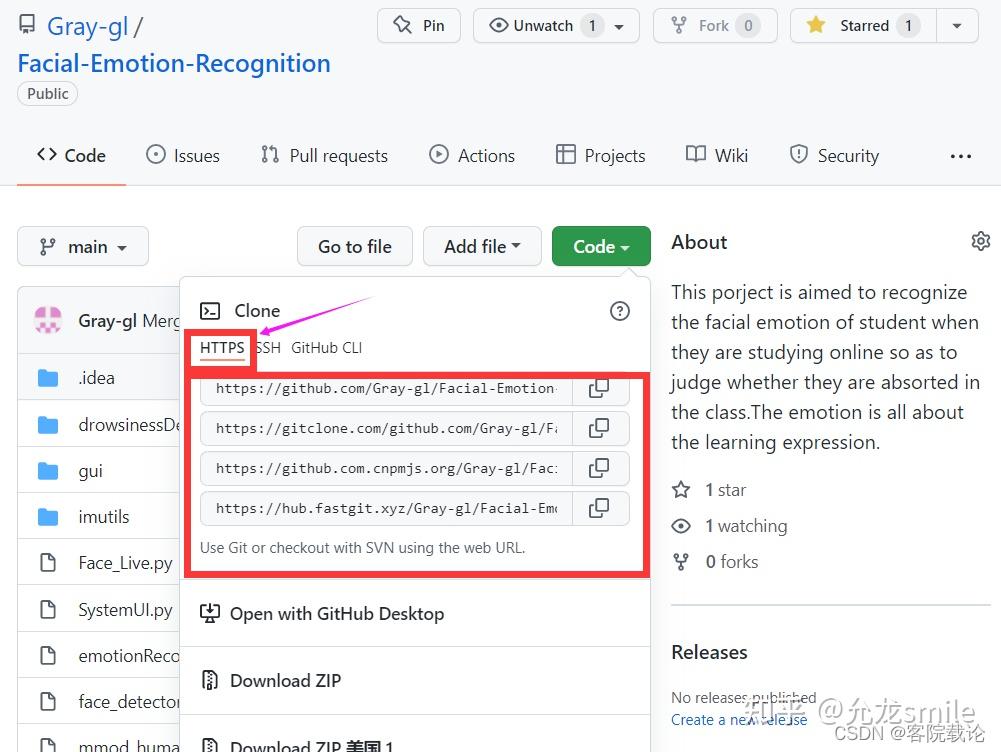Open the Actions tab
Image resolution: width=1001 pixels, height=752 pixels.
[x=471, y=155]
